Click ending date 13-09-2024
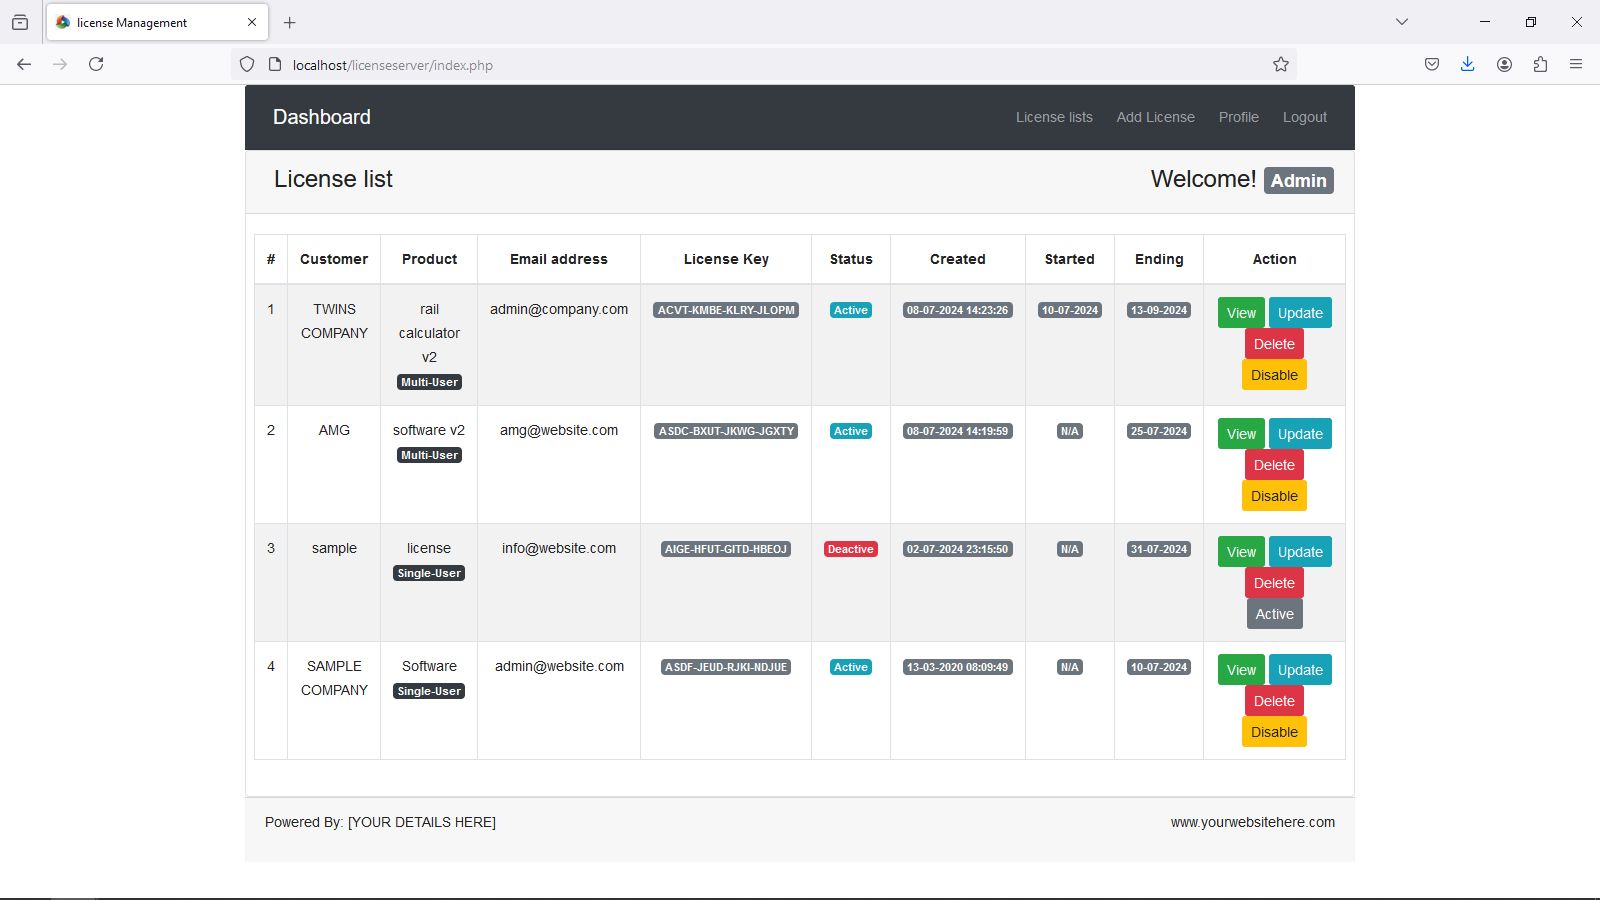Viewport: 1600px width, 900px height. coord(1159,310)
